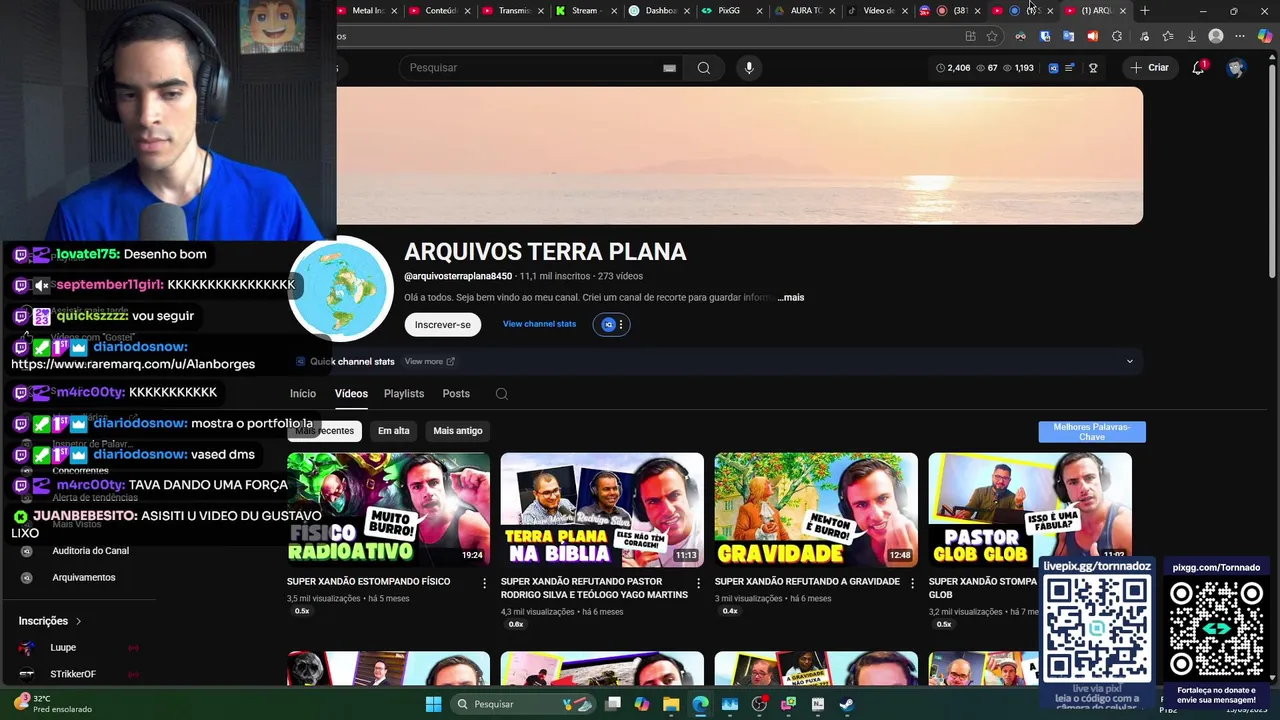Search within channel using magnifier icon
Viewport: 1280px width, 720px height.
[502, 394]
